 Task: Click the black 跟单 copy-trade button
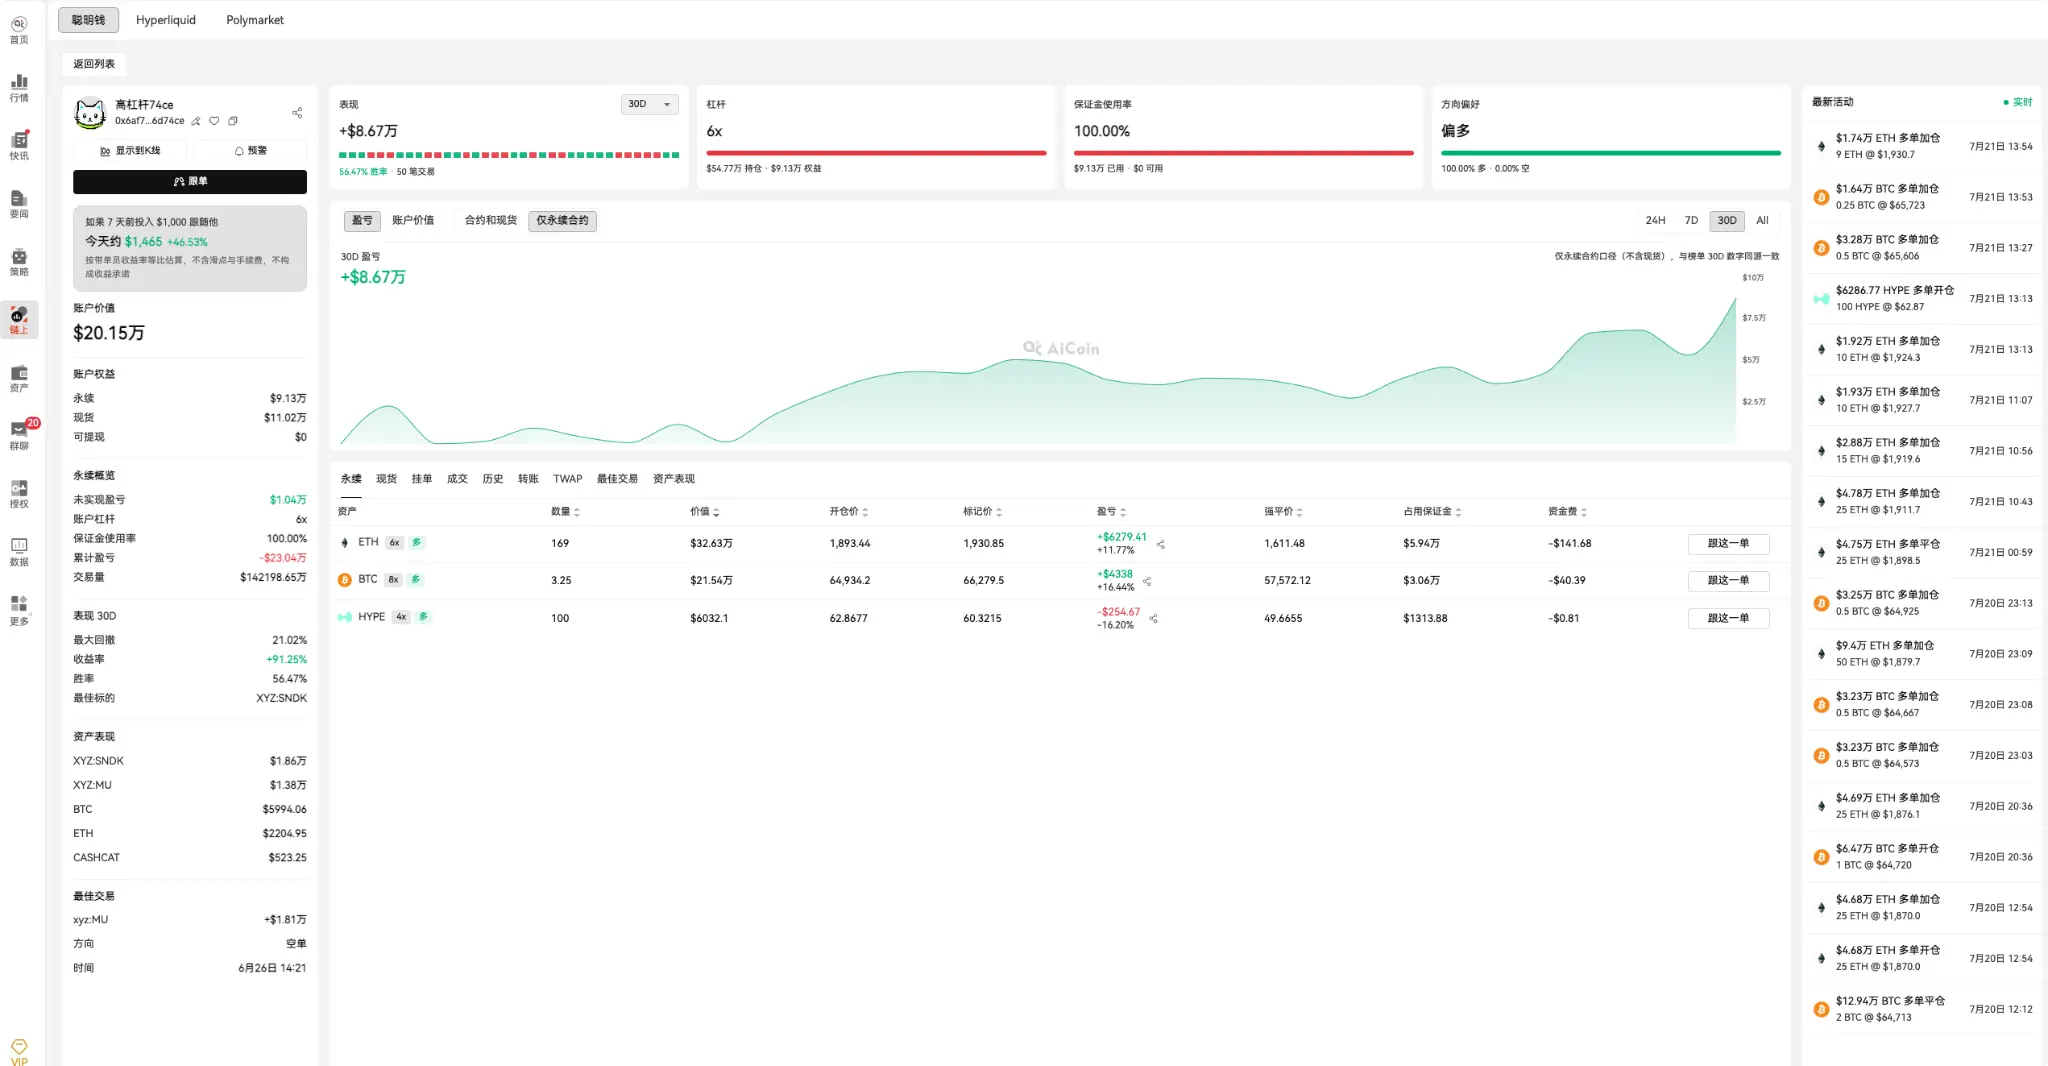click(x=190, y=182)
